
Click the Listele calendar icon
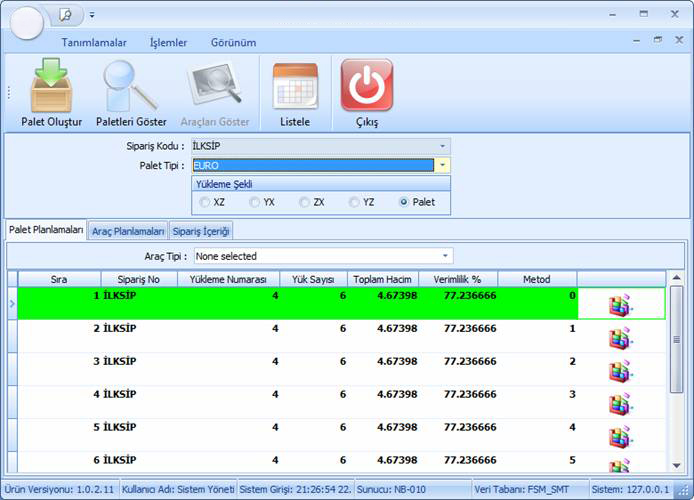coord(295,87)
